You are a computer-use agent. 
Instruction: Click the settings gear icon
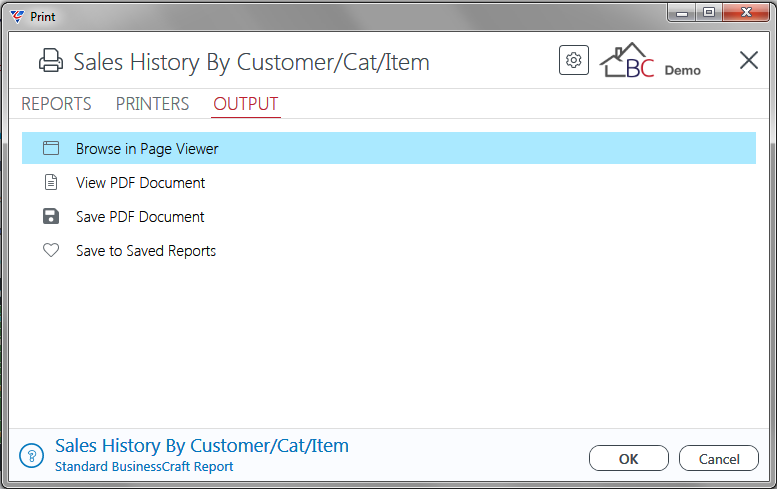(574, 60)
